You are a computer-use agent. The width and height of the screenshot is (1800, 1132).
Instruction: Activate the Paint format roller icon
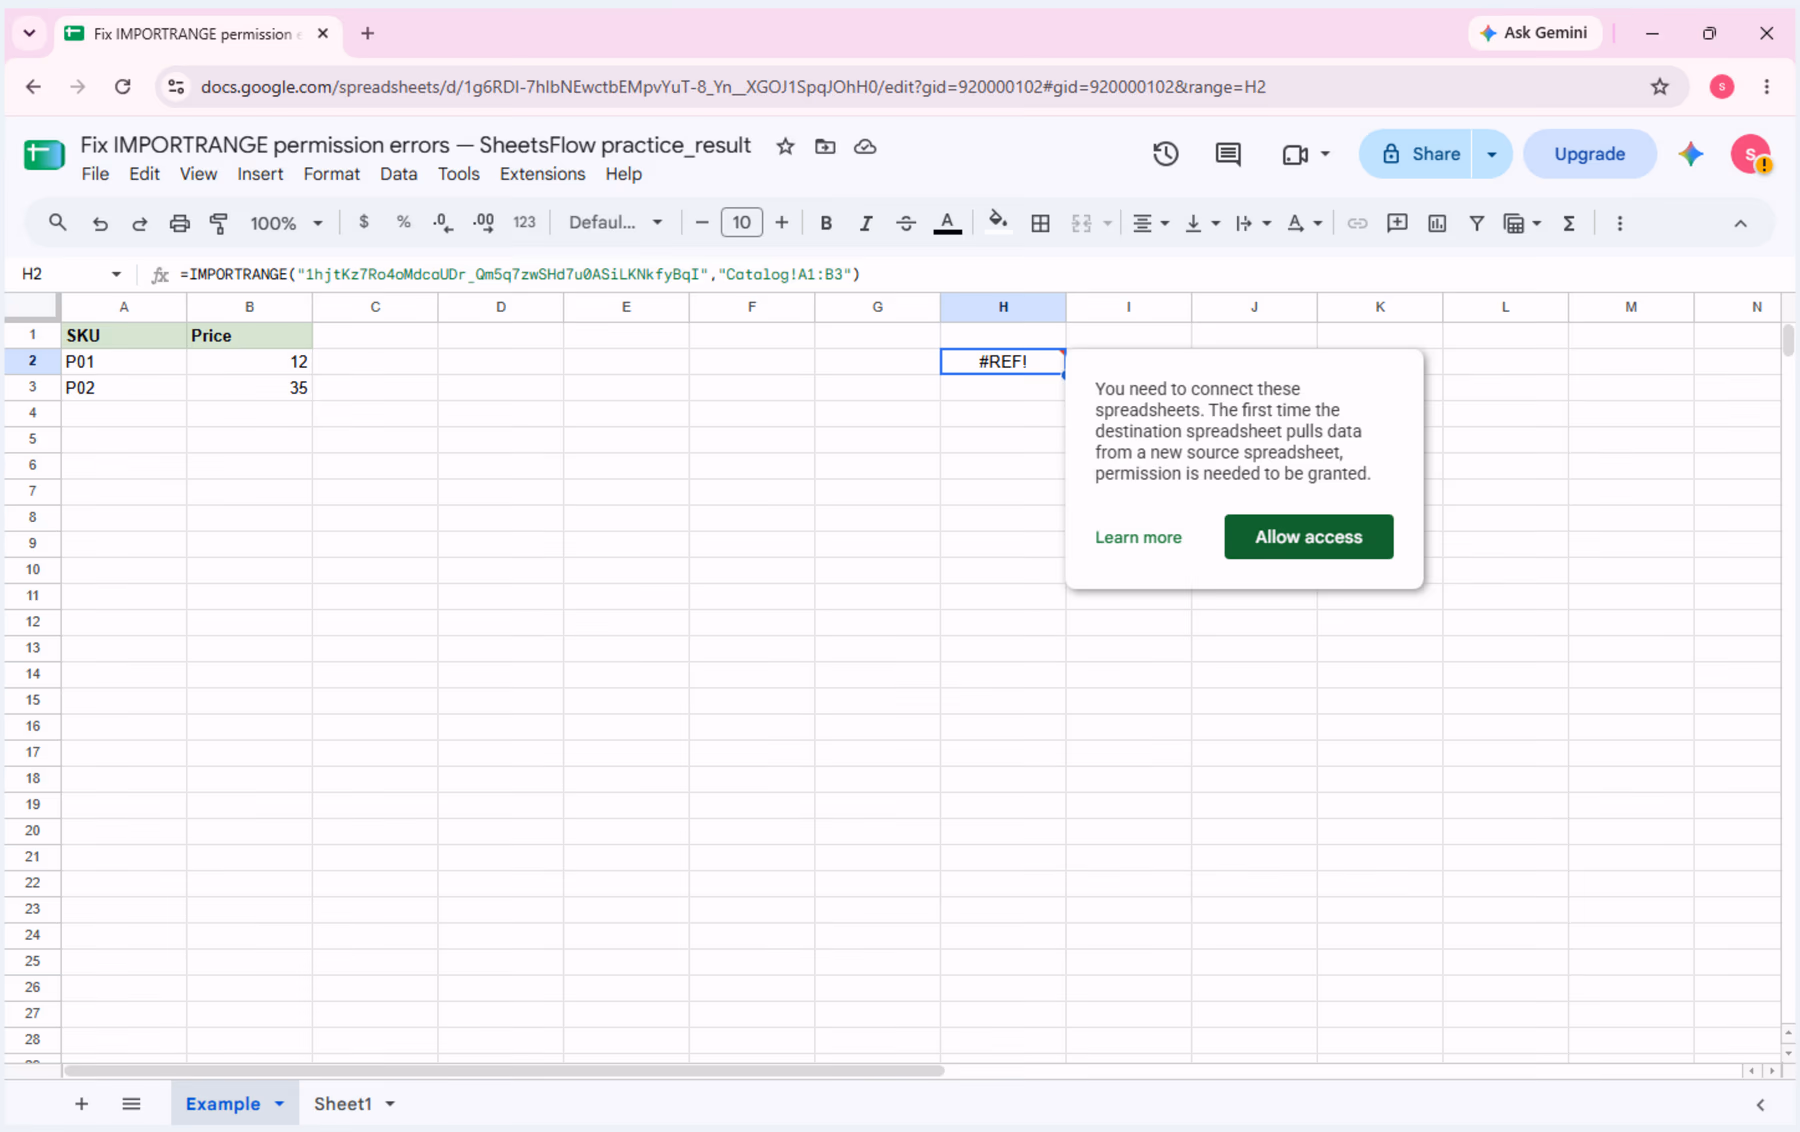(x=219, y=223)
